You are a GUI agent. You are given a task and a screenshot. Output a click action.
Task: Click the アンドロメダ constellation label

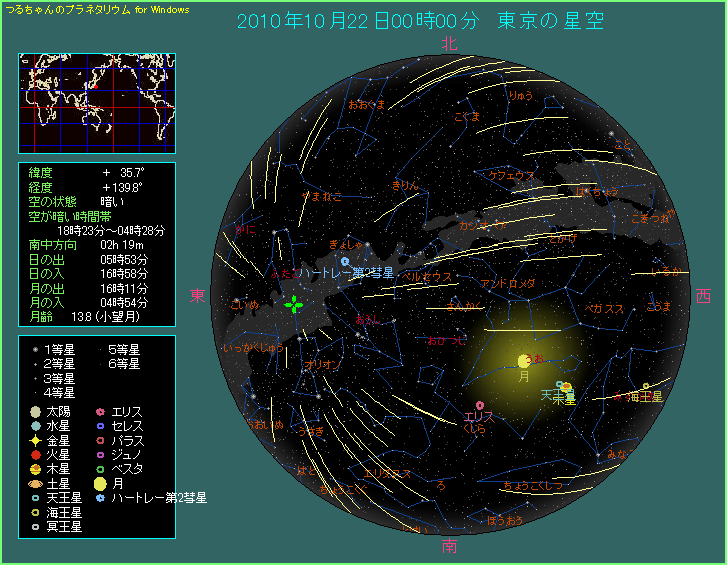(x=508, y=283)
